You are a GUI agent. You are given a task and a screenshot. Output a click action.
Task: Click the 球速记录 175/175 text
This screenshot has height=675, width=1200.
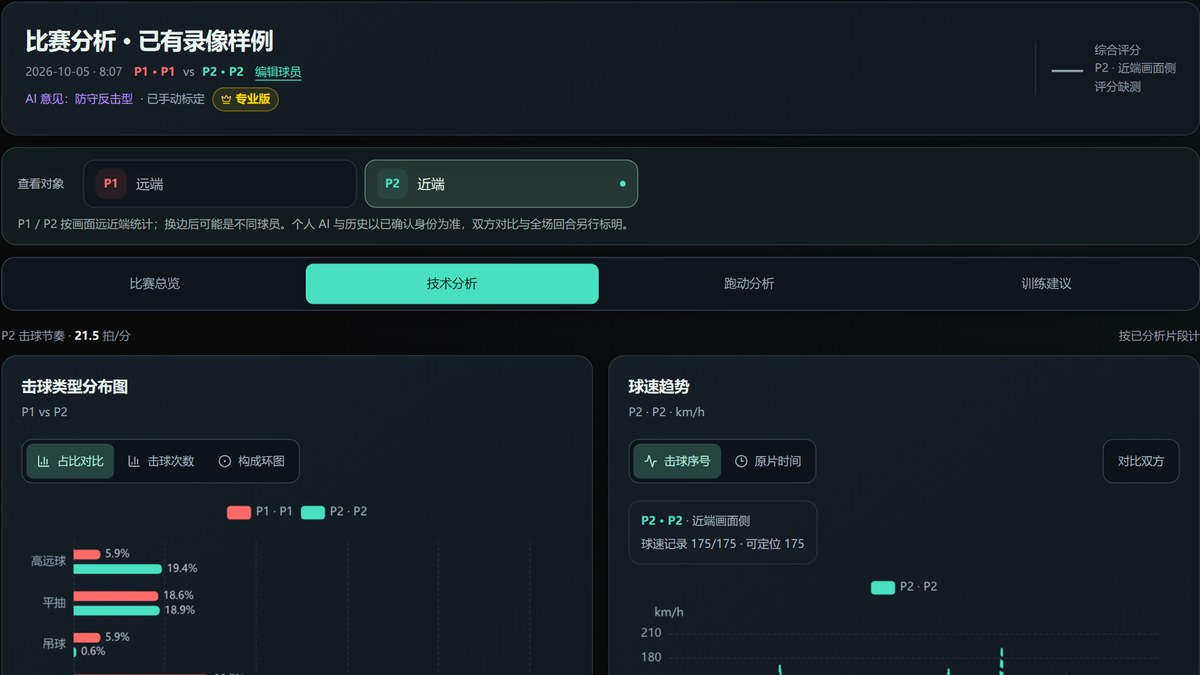coord(689,544)
